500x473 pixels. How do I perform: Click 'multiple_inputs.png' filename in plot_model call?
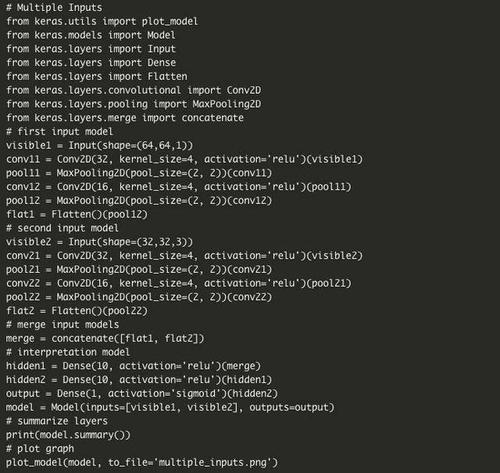pos(213,463)
